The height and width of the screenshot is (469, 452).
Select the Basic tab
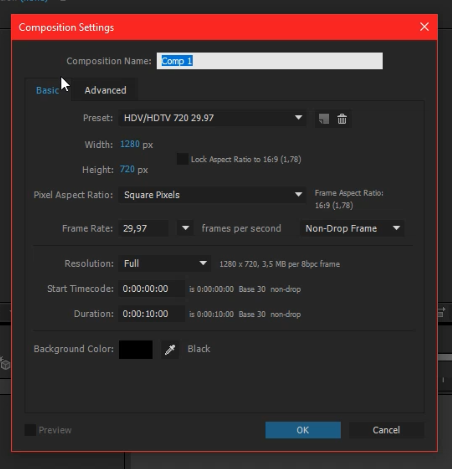[x=47, y=90]
